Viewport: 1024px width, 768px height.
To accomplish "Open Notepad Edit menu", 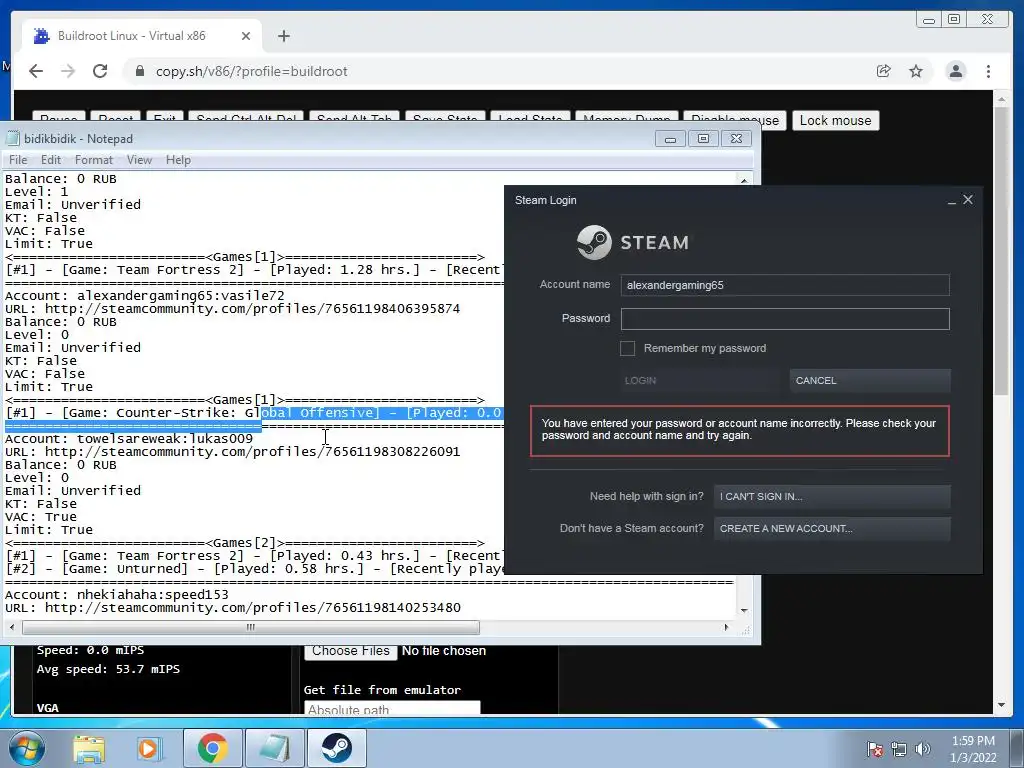I will click(x=50, y=160).
